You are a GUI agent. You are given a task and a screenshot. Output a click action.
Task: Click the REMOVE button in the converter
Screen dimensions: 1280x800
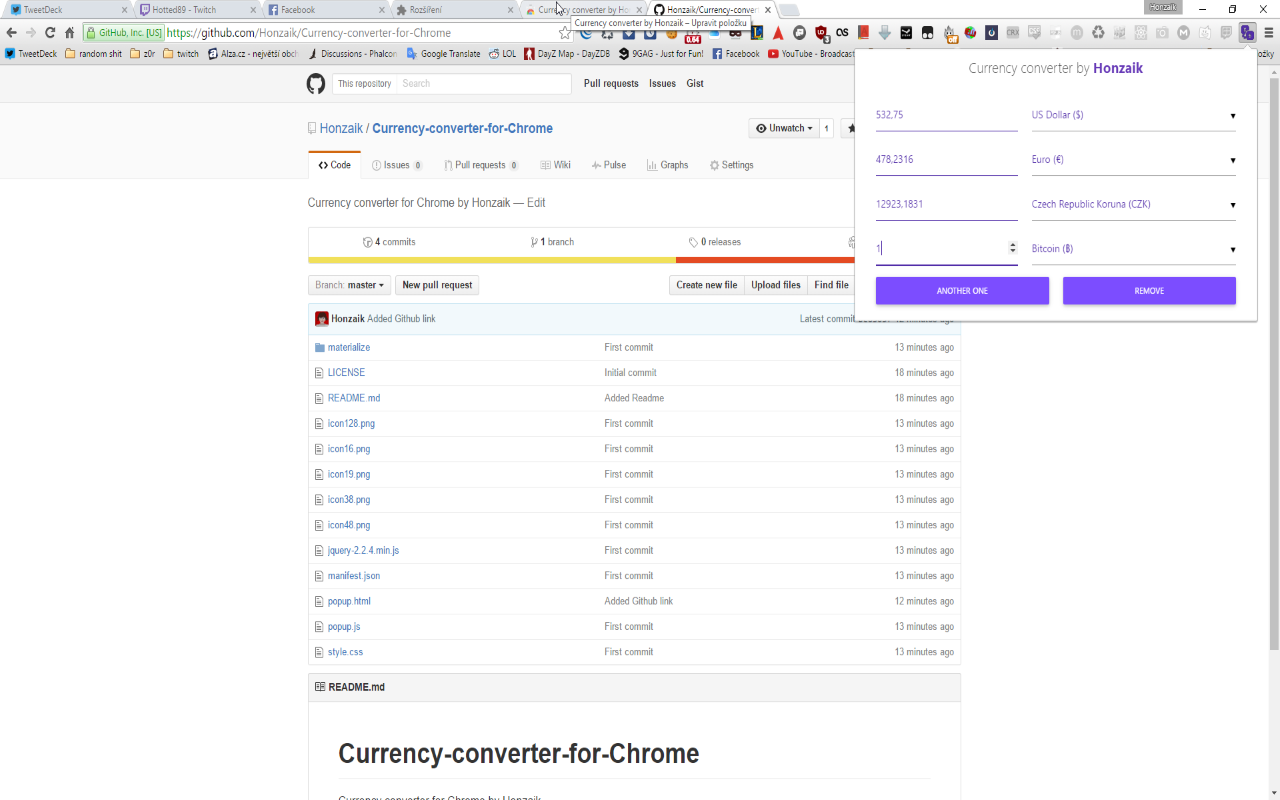point(1148,290)
